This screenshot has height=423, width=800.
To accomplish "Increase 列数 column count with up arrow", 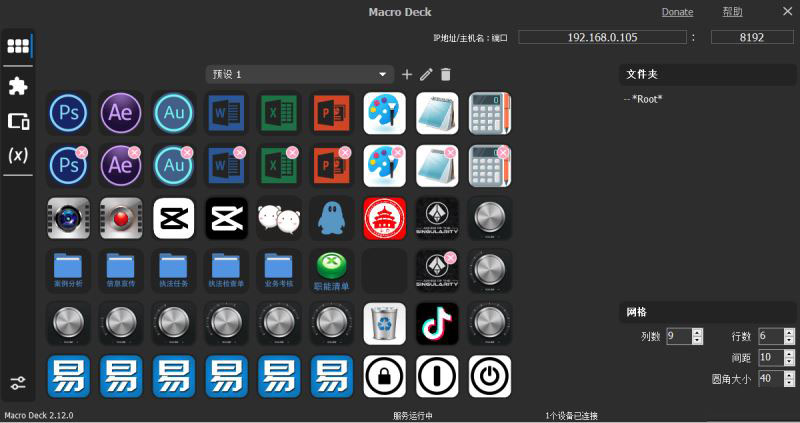I will (x=697, y=332).
